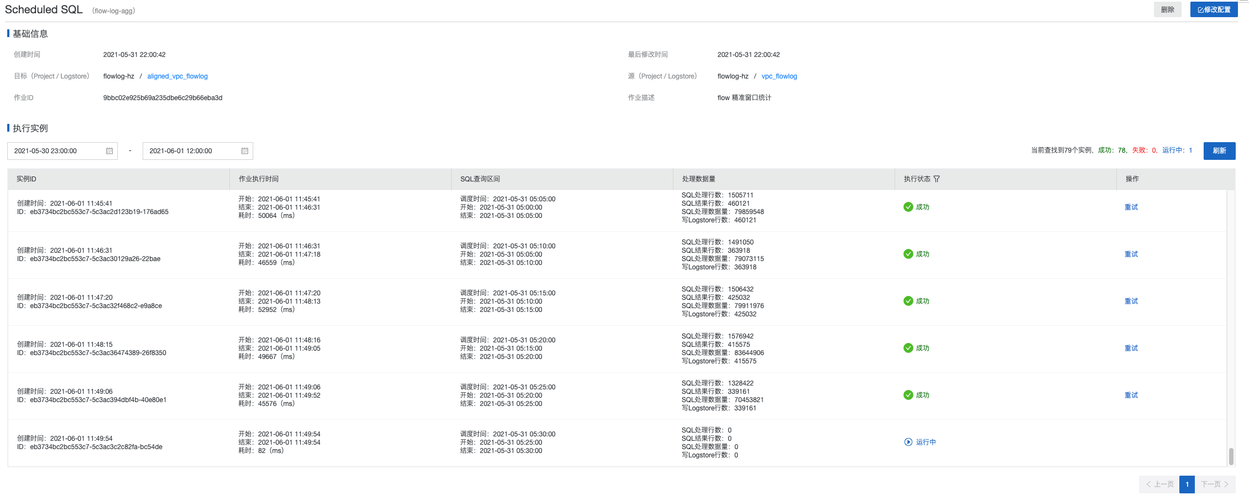Click success check icon in 11:45:41 row
This screenshot has height=500, width=1249.
(908, 207)
